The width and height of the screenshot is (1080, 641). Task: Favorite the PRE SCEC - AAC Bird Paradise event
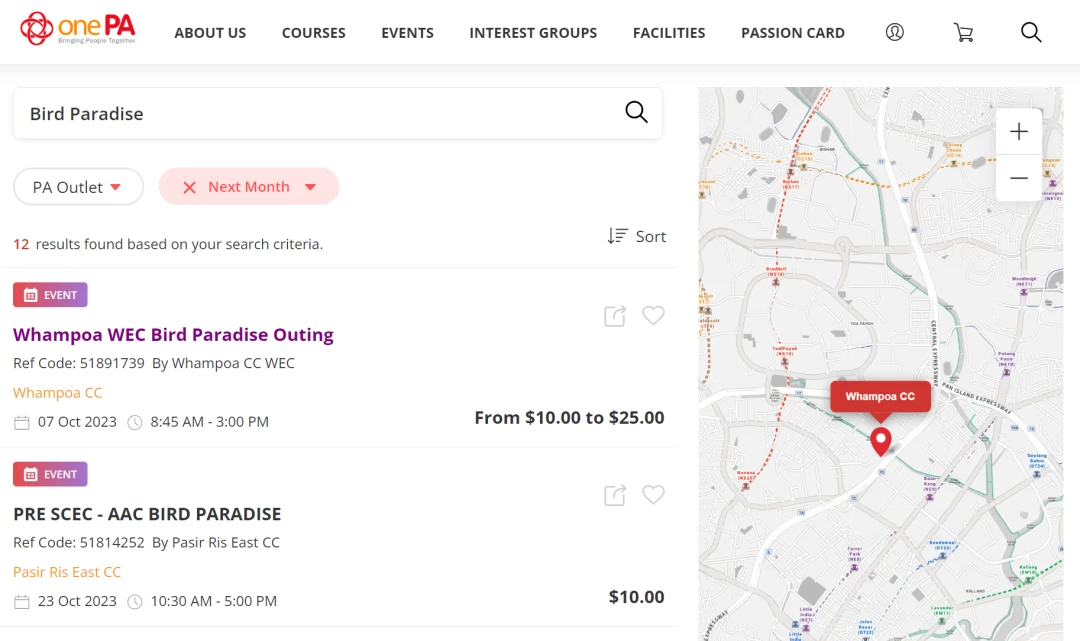(x=653, y=494)
